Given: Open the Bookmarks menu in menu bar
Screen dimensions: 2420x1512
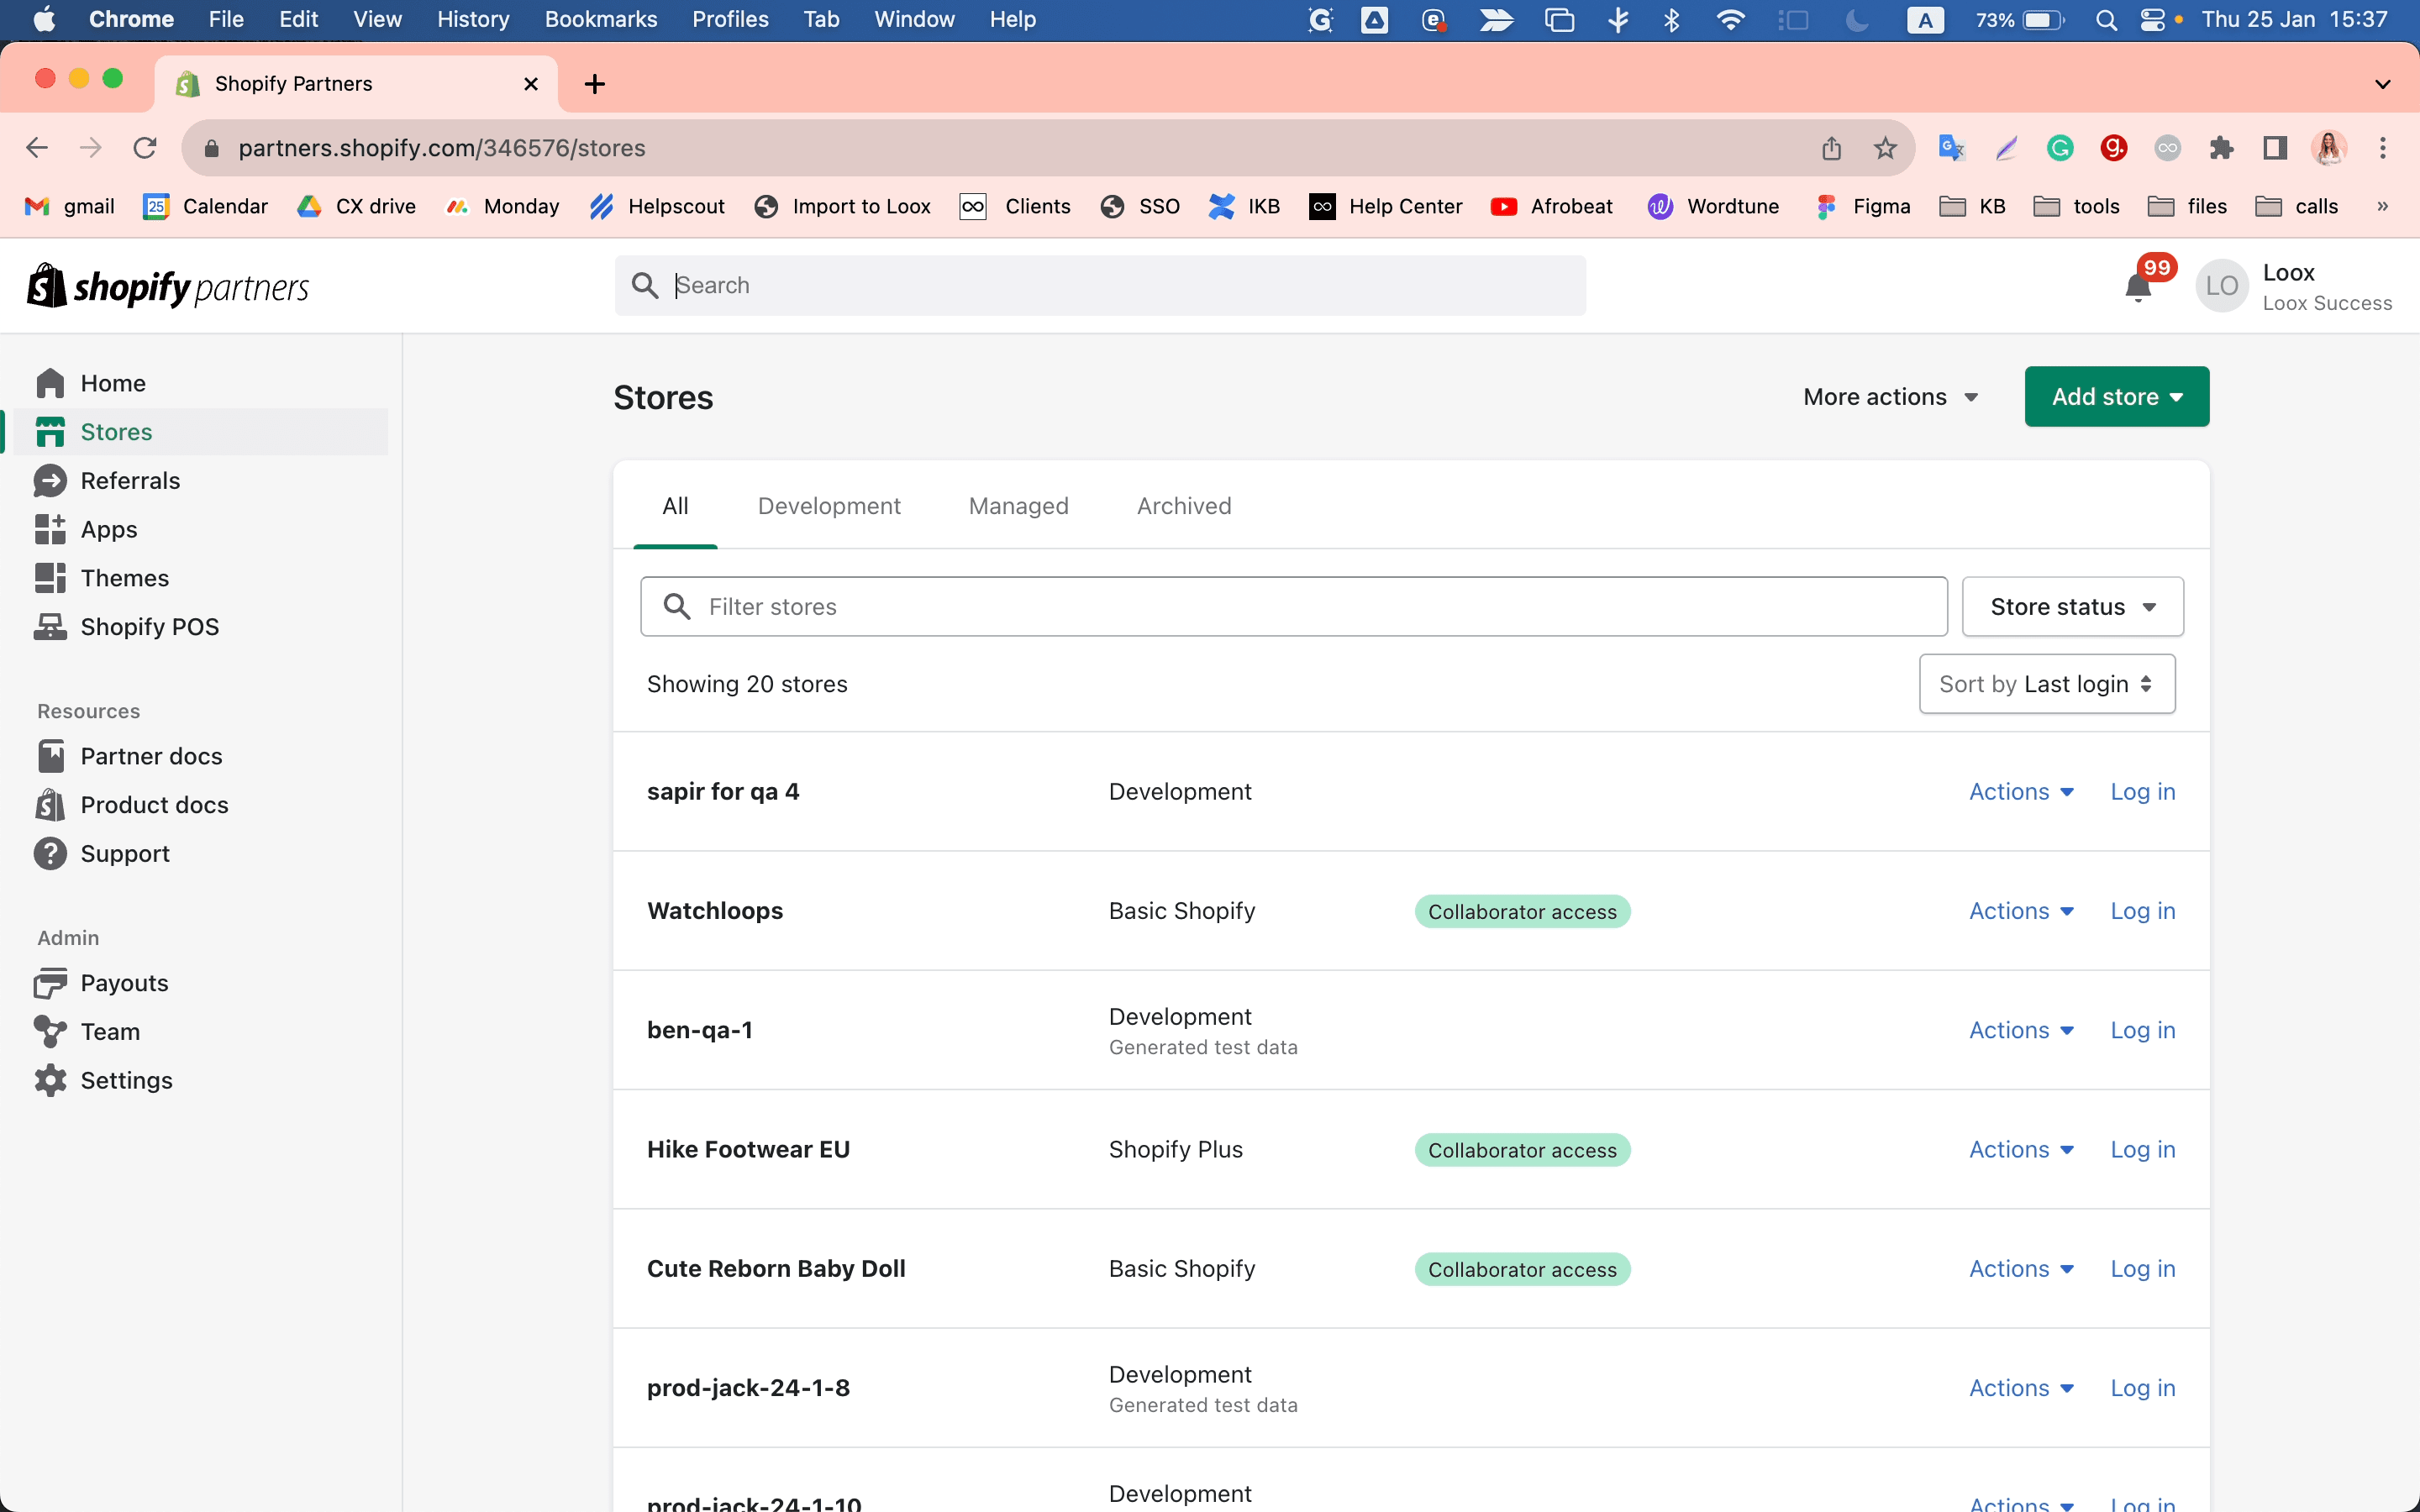Looking at the screenshot, I should (601, 20).
